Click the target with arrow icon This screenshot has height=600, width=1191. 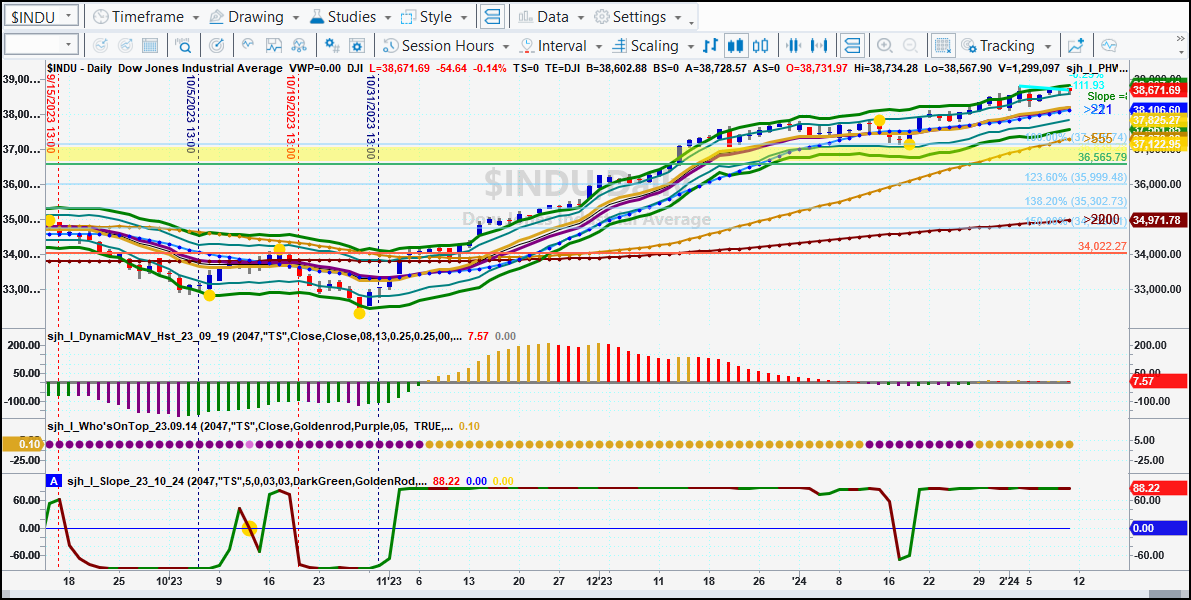click(216, 46)
